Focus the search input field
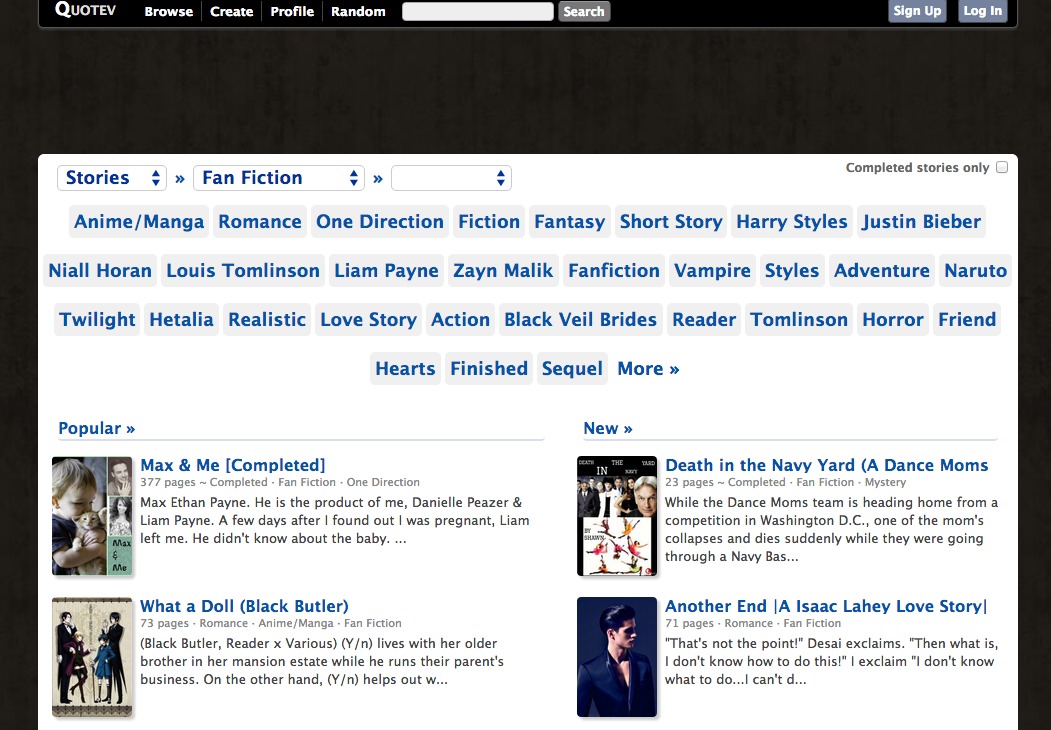This screenshot has width=1051, height=730. tap(477, 11)
